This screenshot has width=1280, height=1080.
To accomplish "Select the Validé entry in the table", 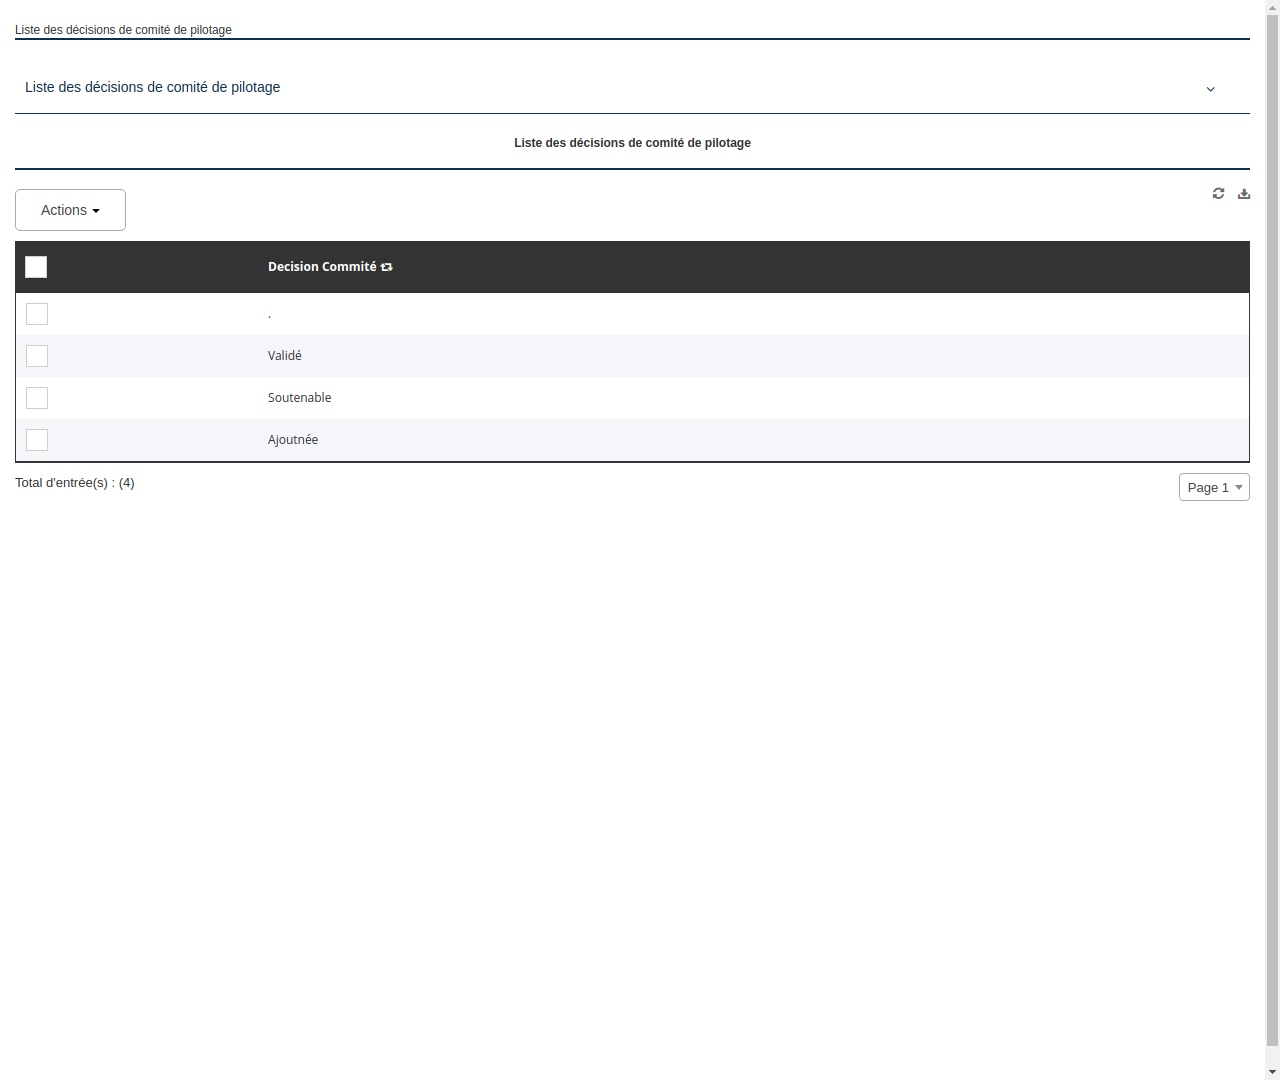I will 284,356.
